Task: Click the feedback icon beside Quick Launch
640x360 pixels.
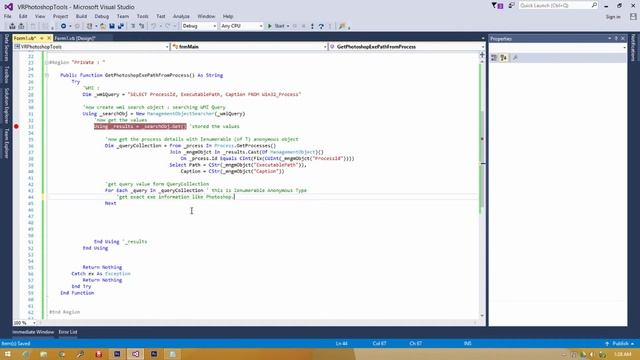Action: pyautogui.click(x=511, y=6)
